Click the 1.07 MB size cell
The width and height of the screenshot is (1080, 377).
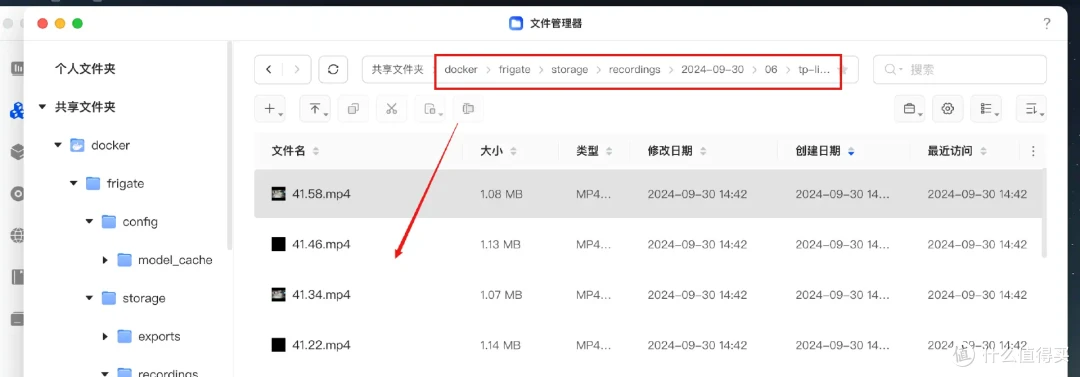tap(500, 294)
